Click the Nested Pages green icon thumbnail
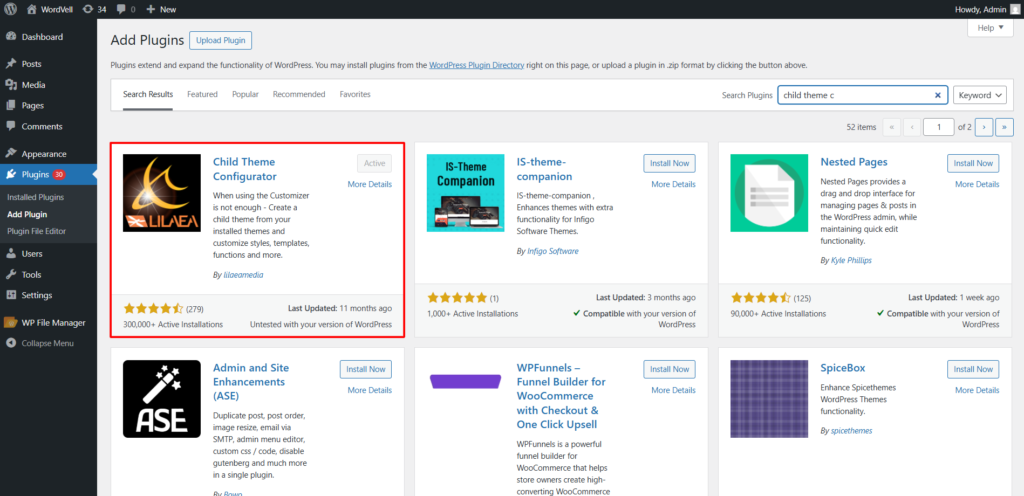 click(x=769, y=193)
